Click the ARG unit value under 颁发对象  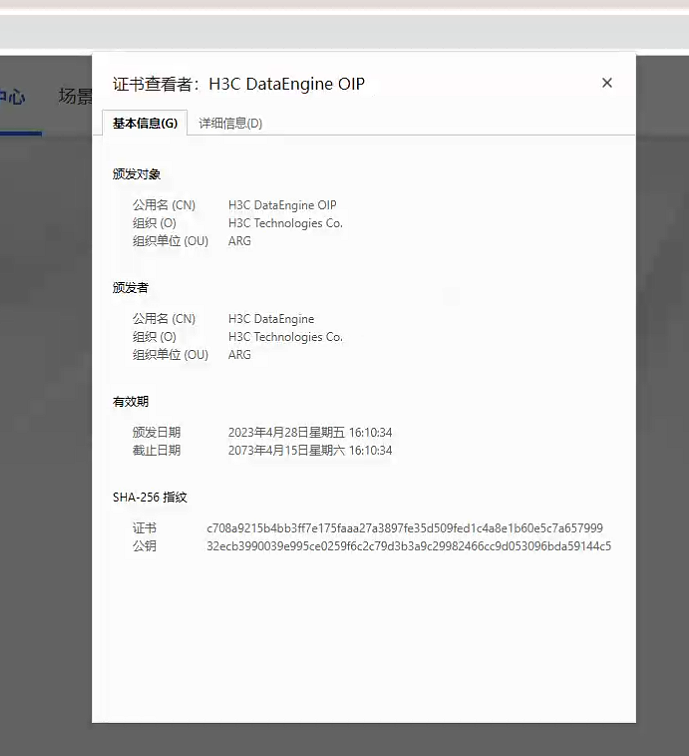point(240,241)
